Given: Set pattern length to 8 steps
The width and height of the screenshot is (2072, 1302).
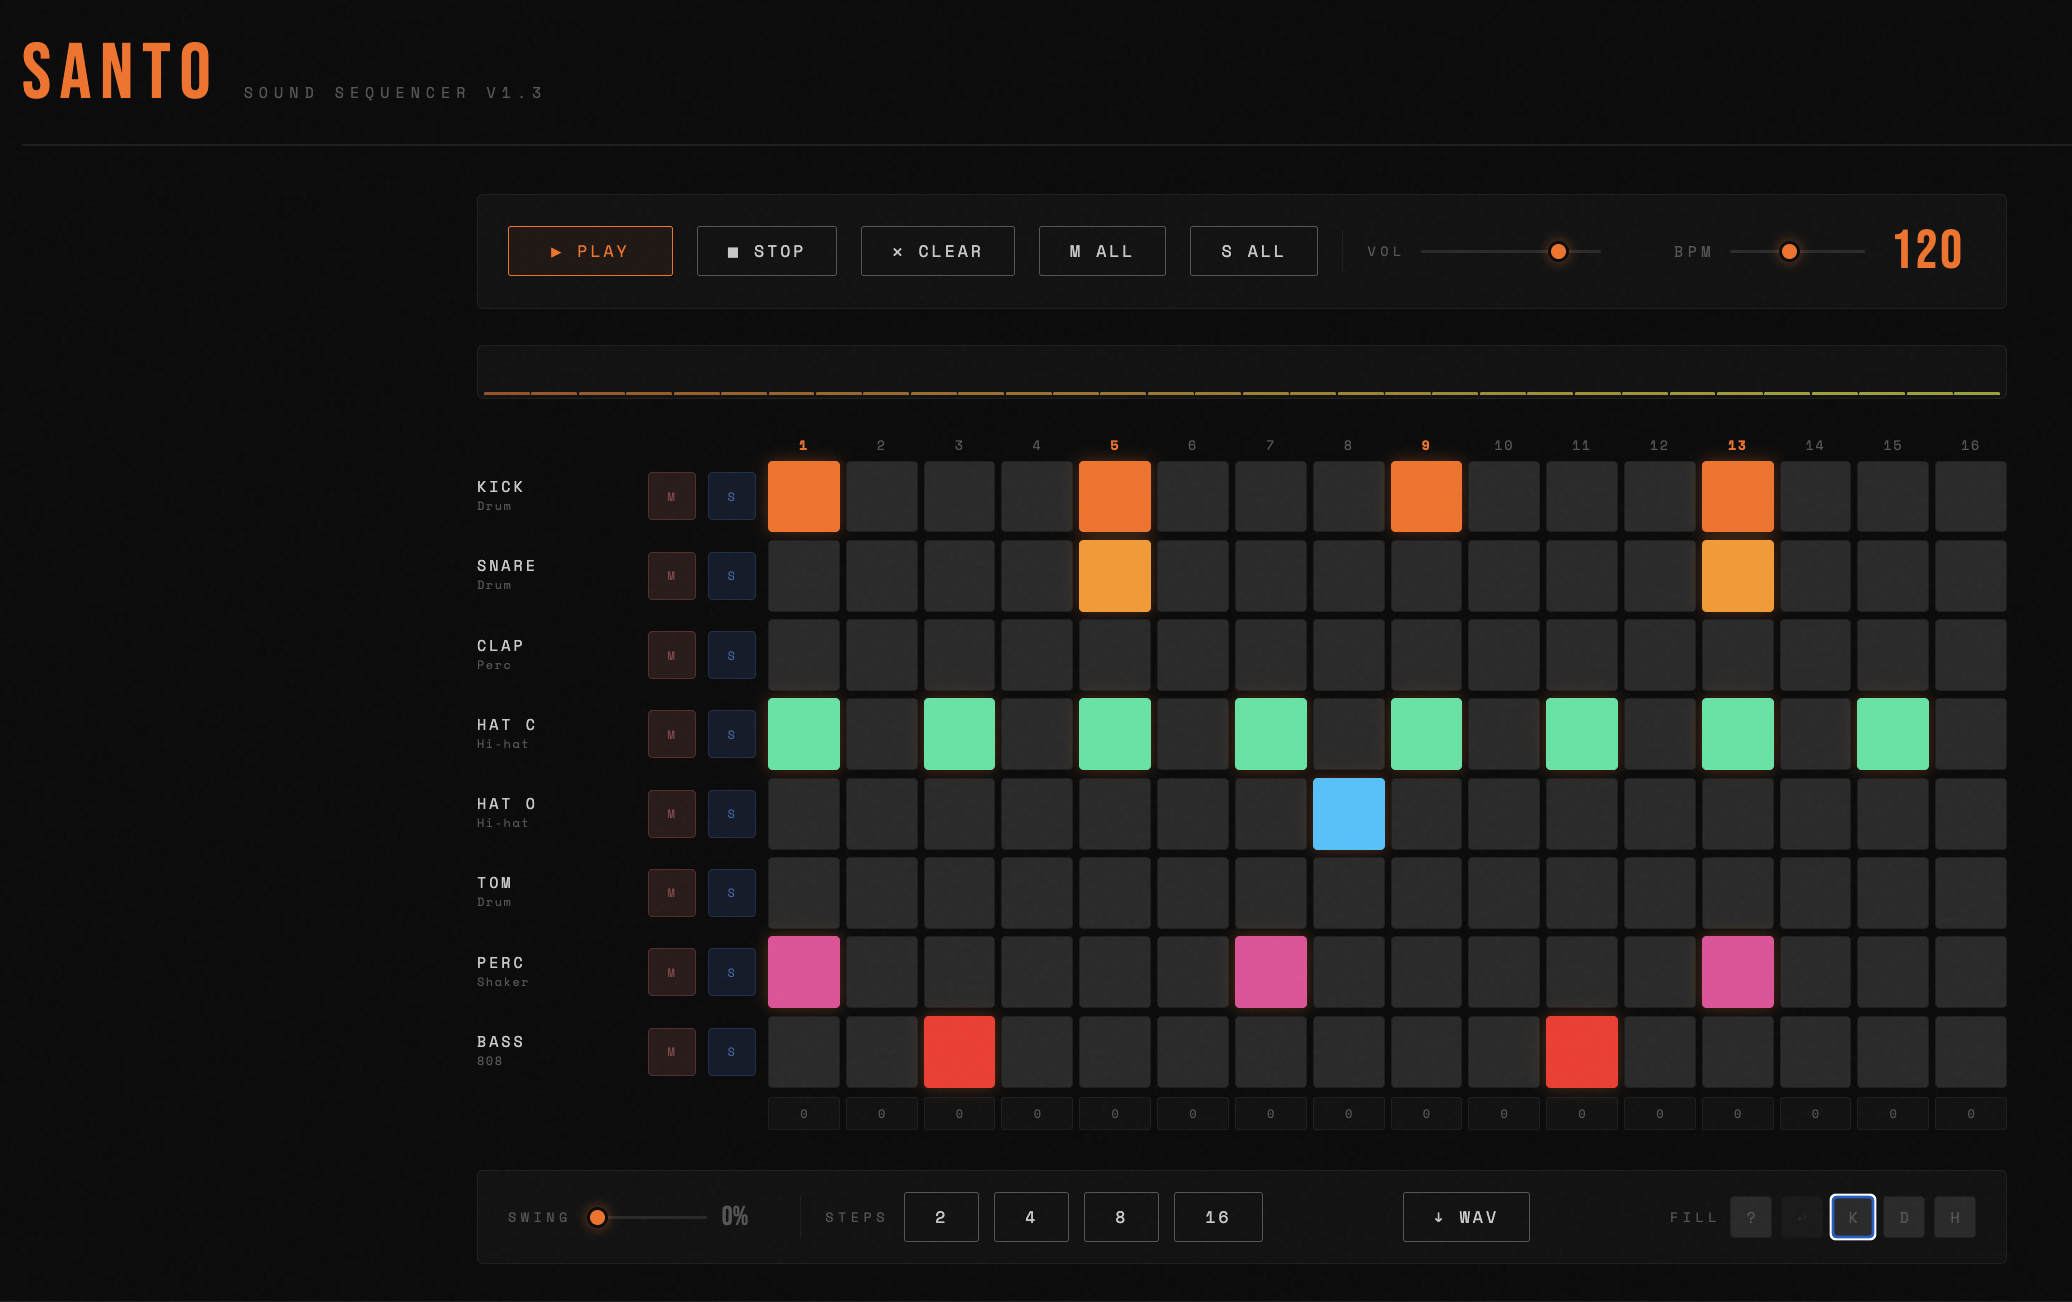Looking at the screenshot, I should [x=1121, y=1217].
